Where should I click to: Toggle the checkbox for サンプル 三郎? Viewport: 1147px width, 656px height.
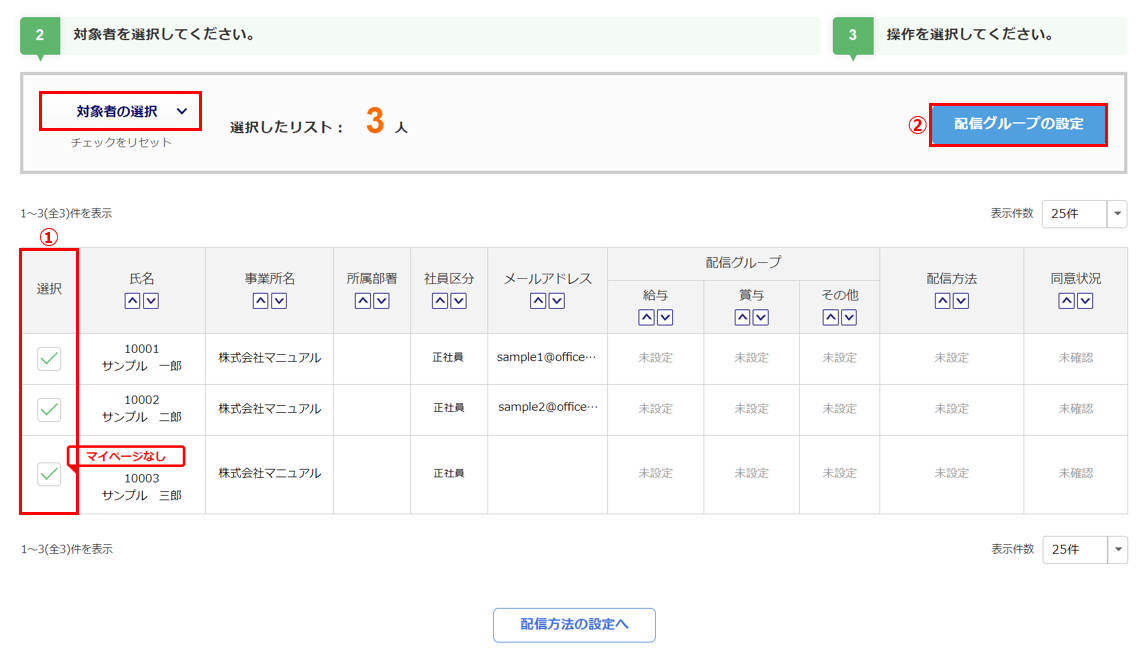pos(49,475)
